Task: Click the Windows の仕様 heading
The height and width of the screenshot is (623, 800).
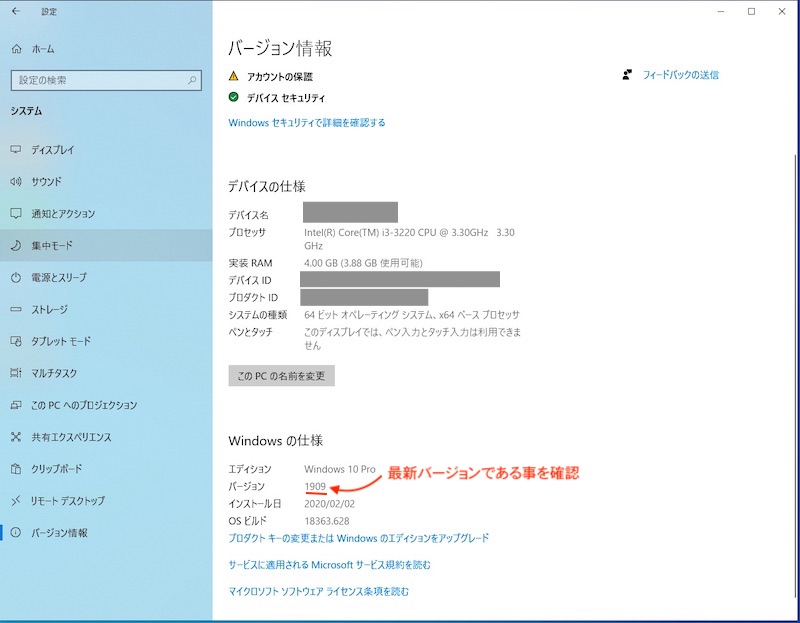Action: coord(276,440)
